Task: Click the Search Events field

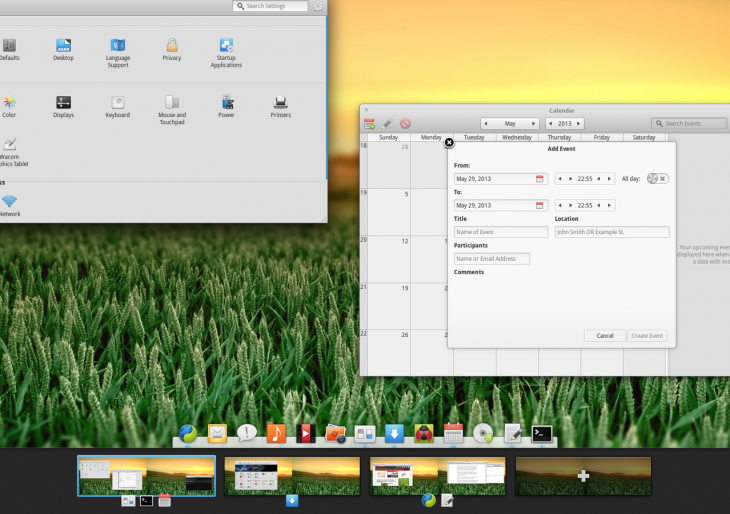Action: 689,124
